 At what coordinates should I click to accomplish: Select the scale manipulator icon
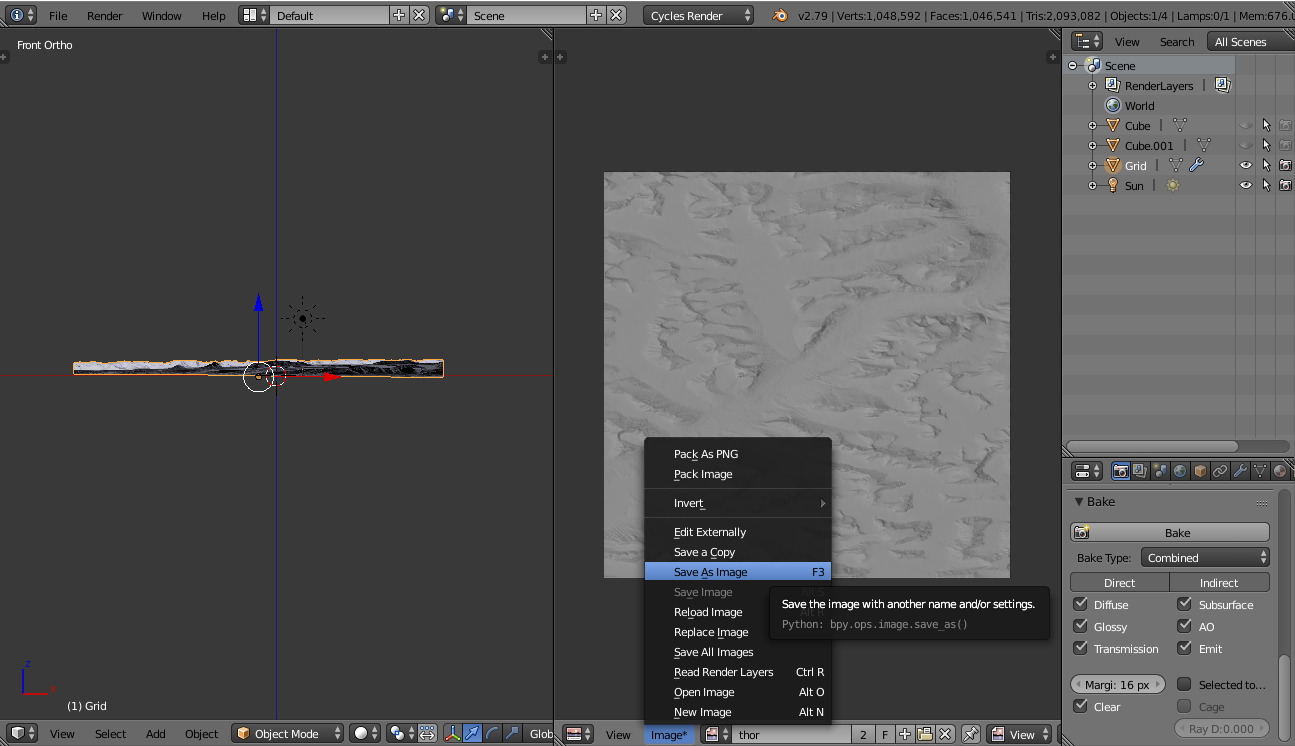(x=513, y=734)
